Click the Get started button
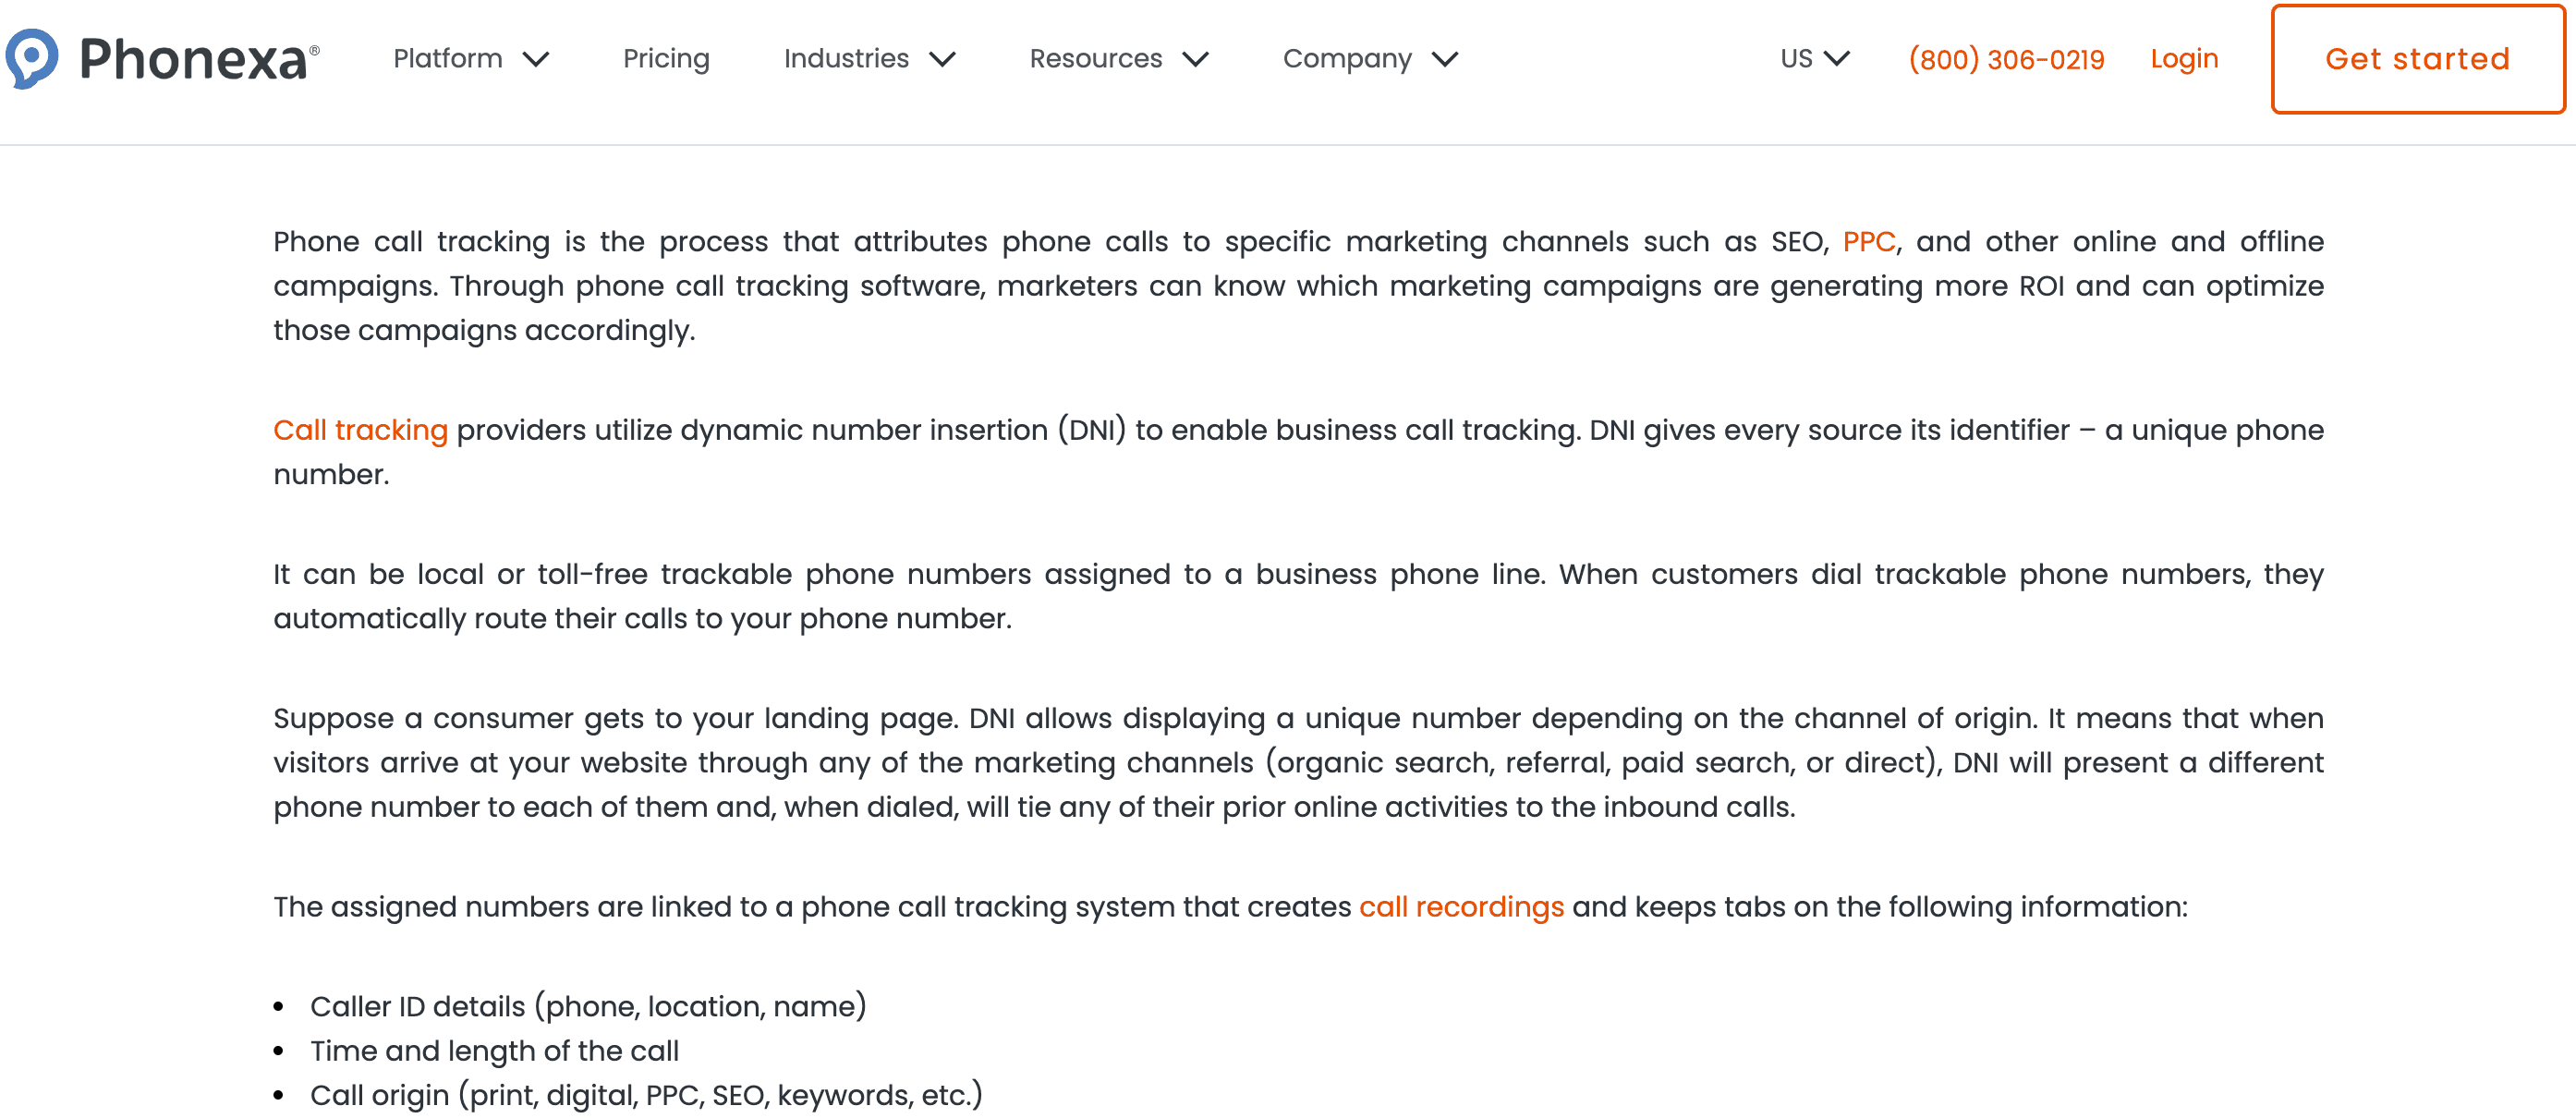 tap(2417, 59)
